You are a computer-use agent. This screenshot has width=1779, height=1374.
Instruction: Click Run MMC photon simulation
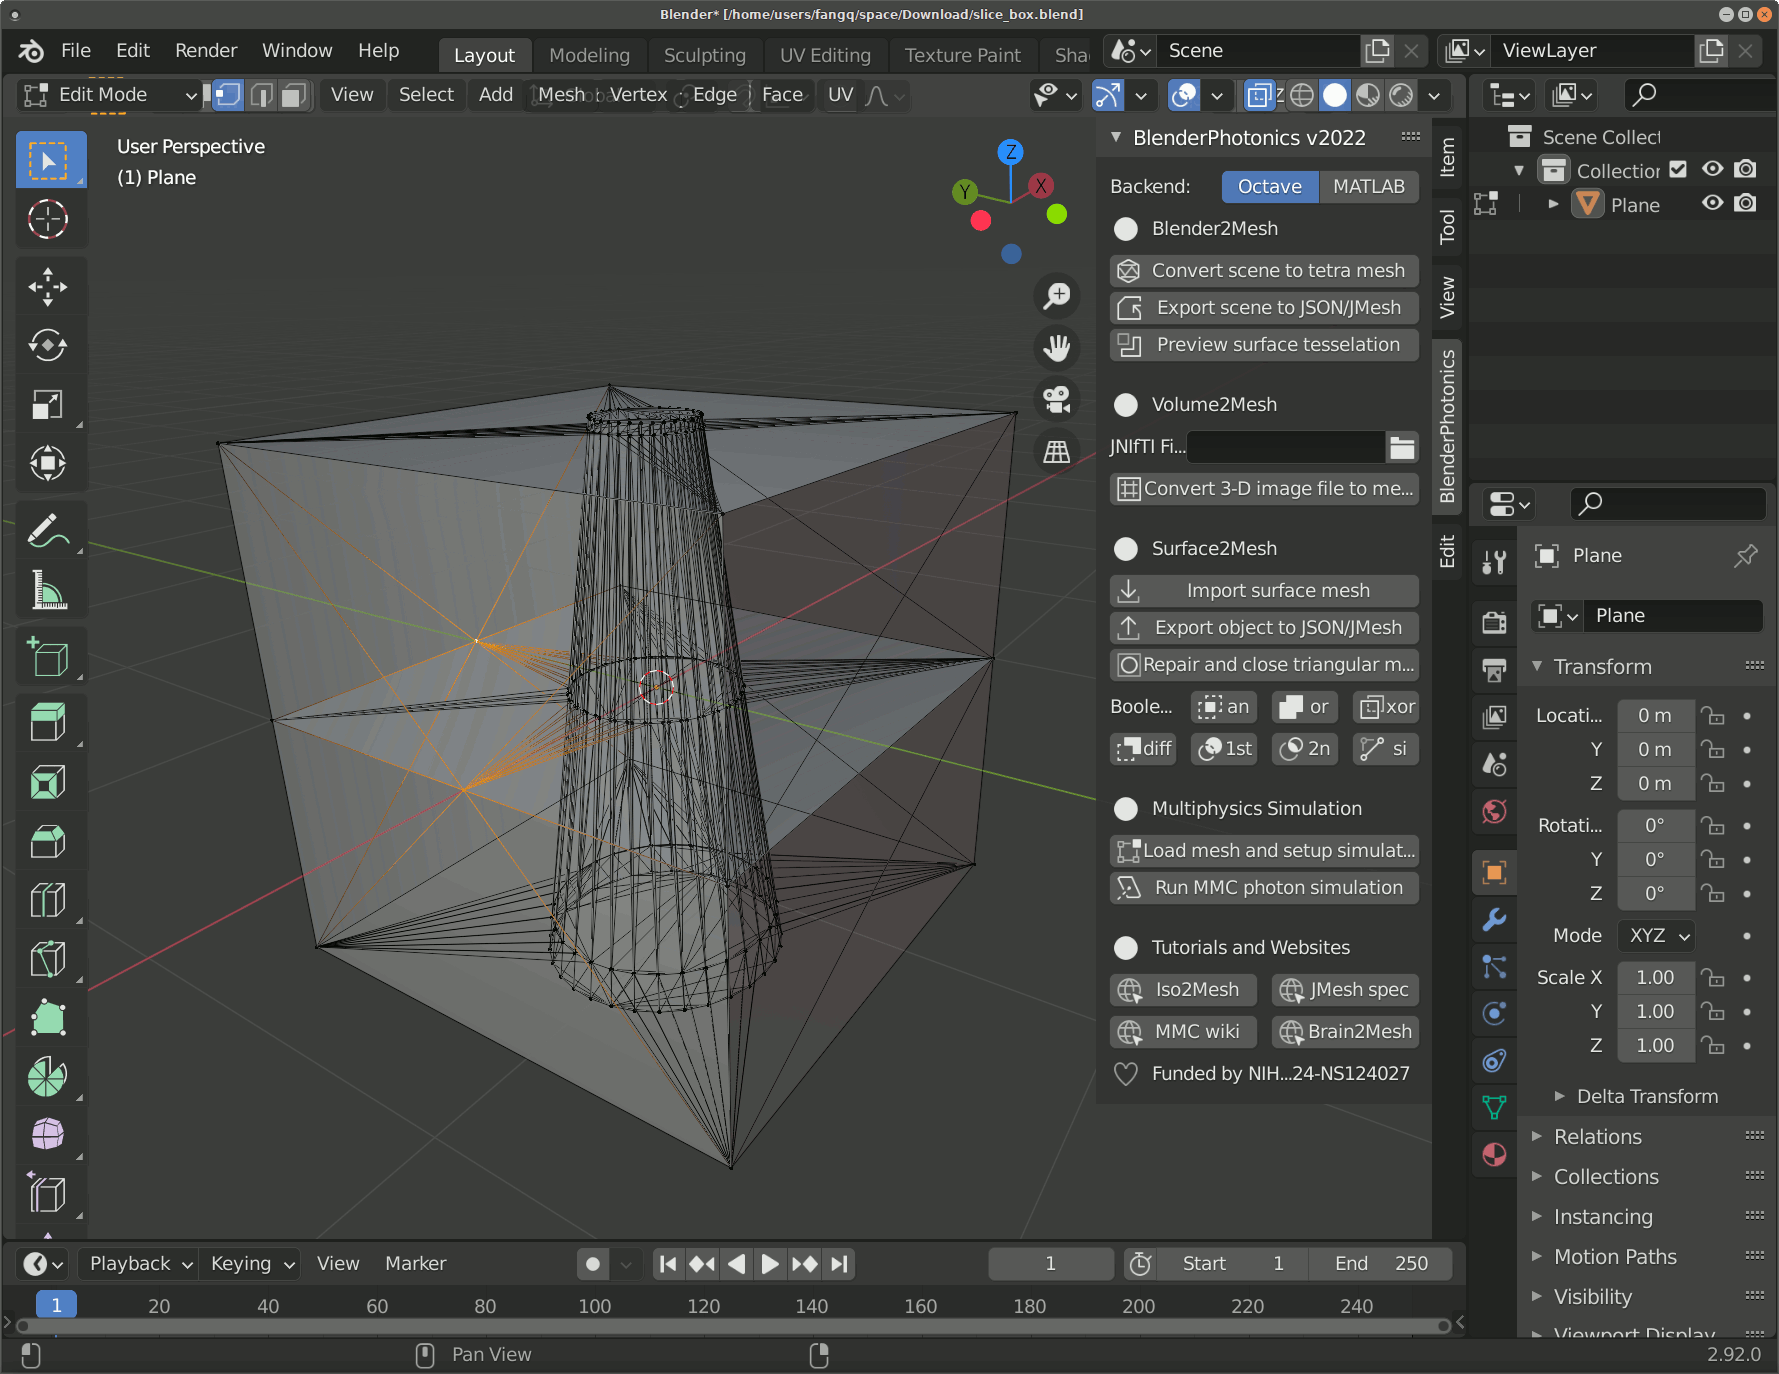point(1264,887)
